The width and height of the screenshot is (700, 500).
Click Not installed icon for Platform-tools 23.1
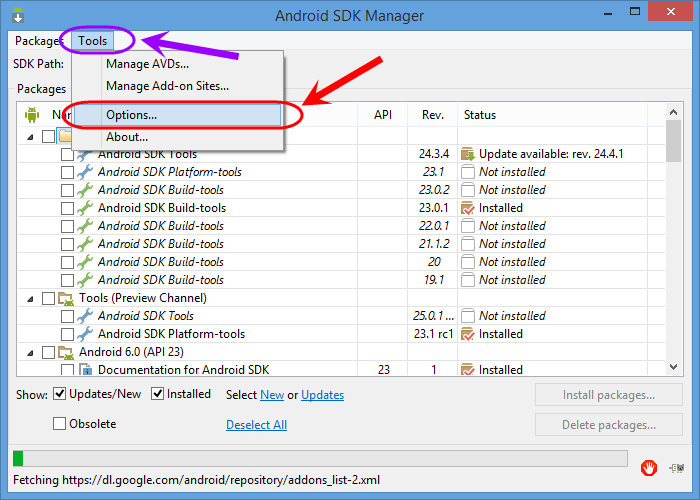(467, 172)
